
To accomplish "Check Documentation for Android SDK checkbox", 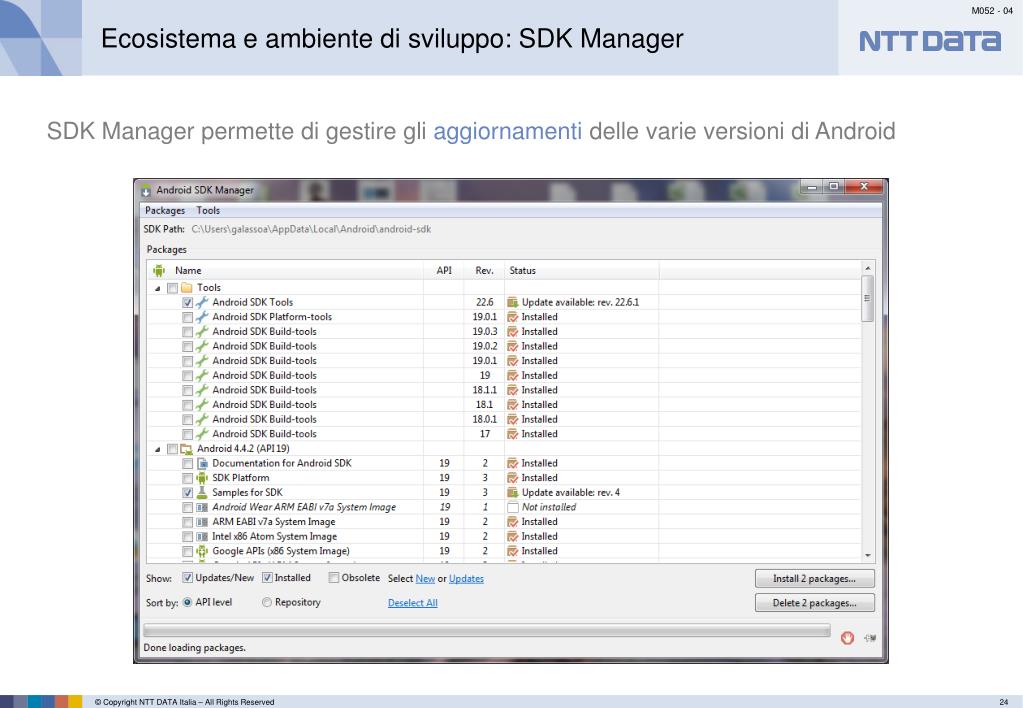I will tap(187, 463).
